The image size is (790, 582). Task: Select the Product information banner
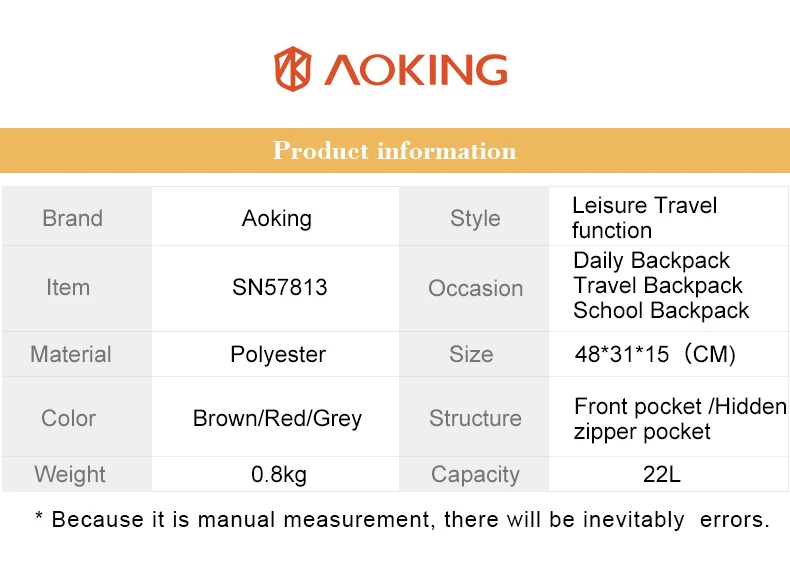tap(395, 151)
